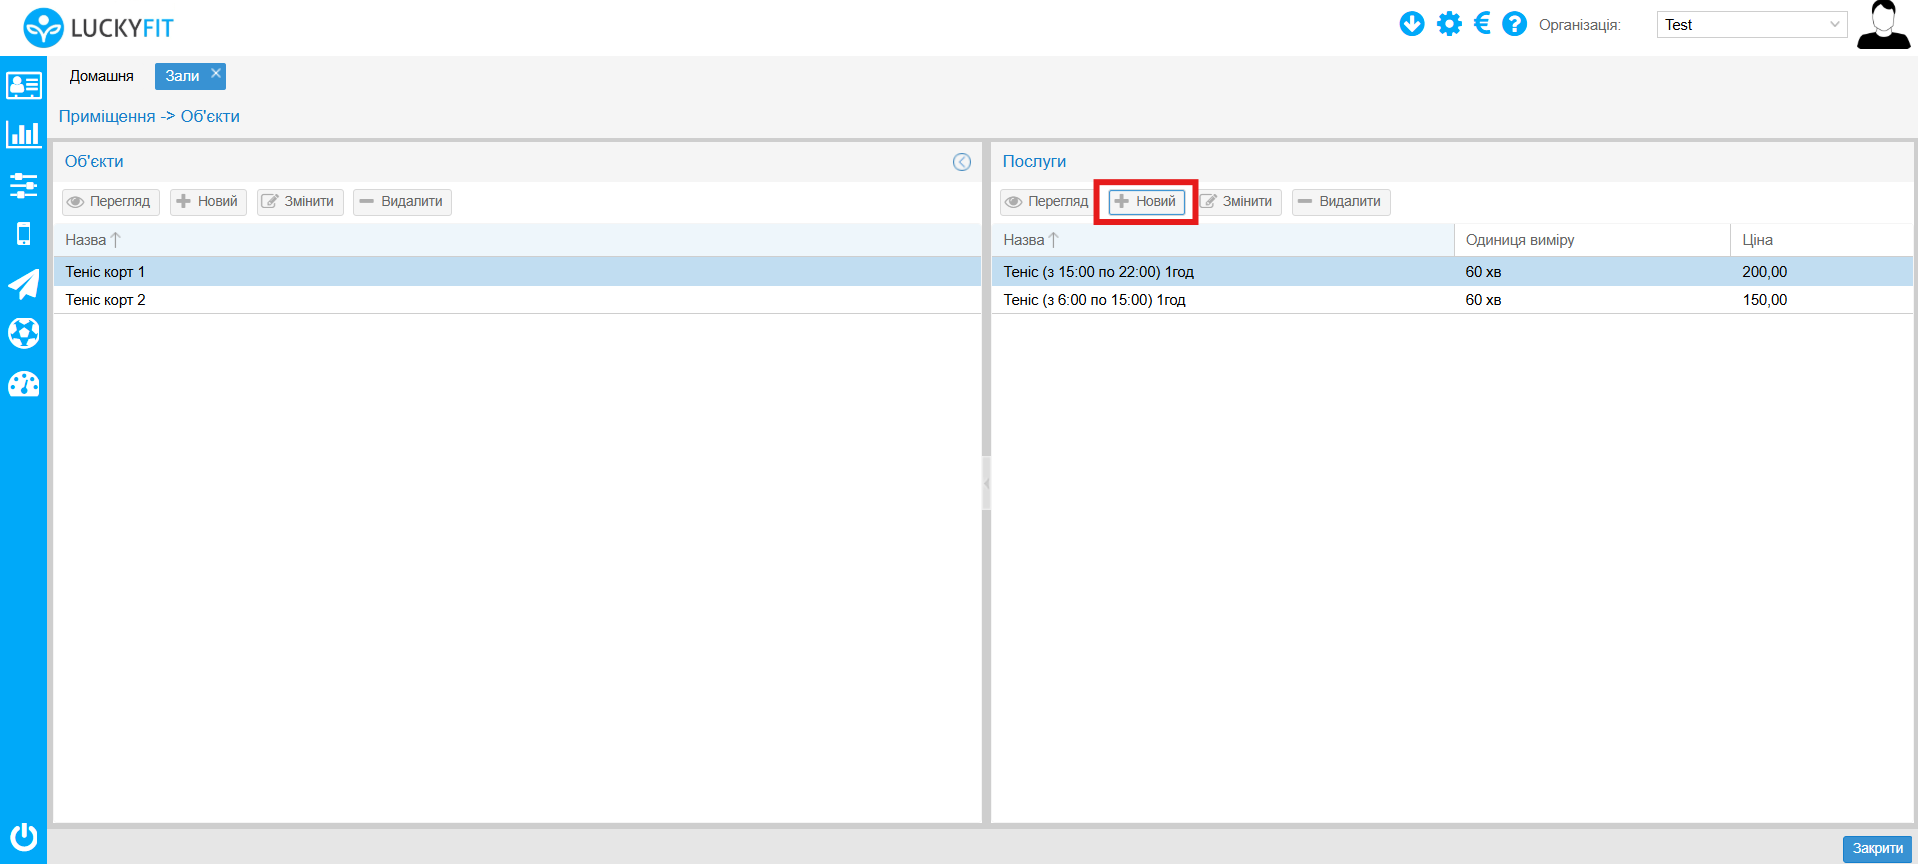The height and width of the screenshot is (864, 1918).
Task: Select the Теніс корт 2 row
Action: (x=106, y=300)
